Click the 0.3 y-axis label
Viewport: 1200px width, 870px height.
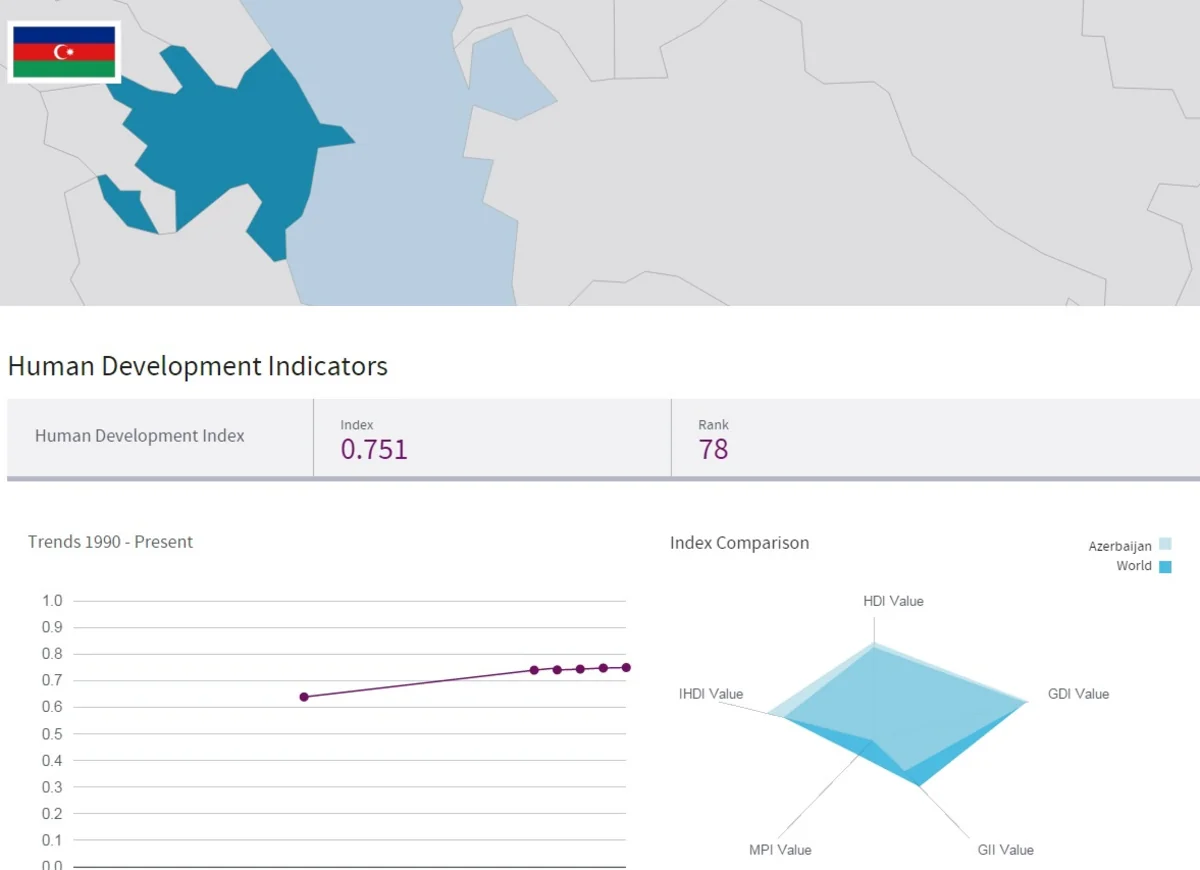coord(52,787)
